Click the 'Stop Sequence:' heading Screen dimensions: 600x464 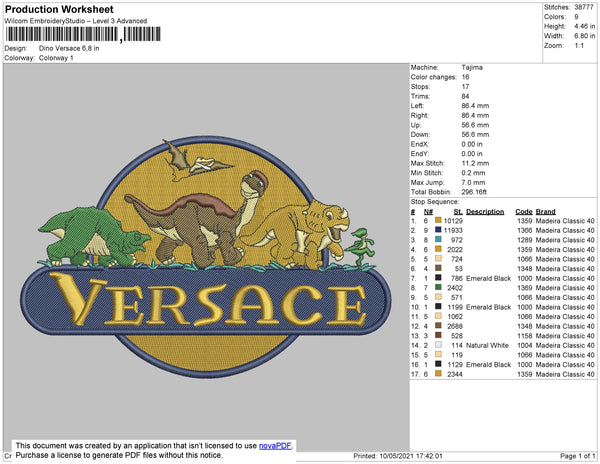tap(435, 202)
